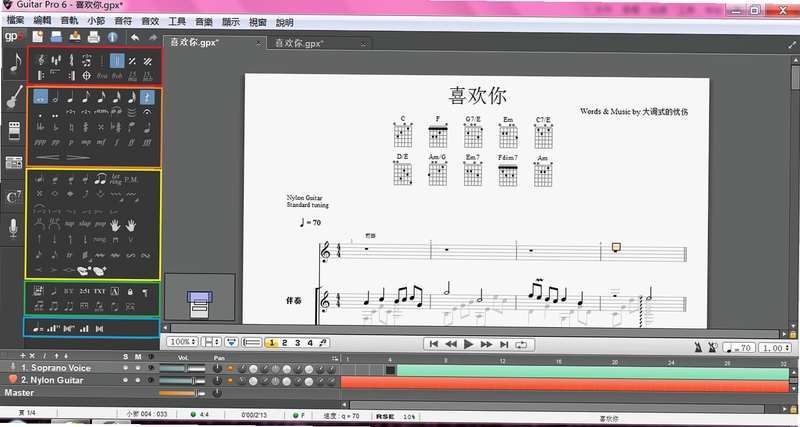
Task: Set dynamic to fff
Action: point(147,142)
